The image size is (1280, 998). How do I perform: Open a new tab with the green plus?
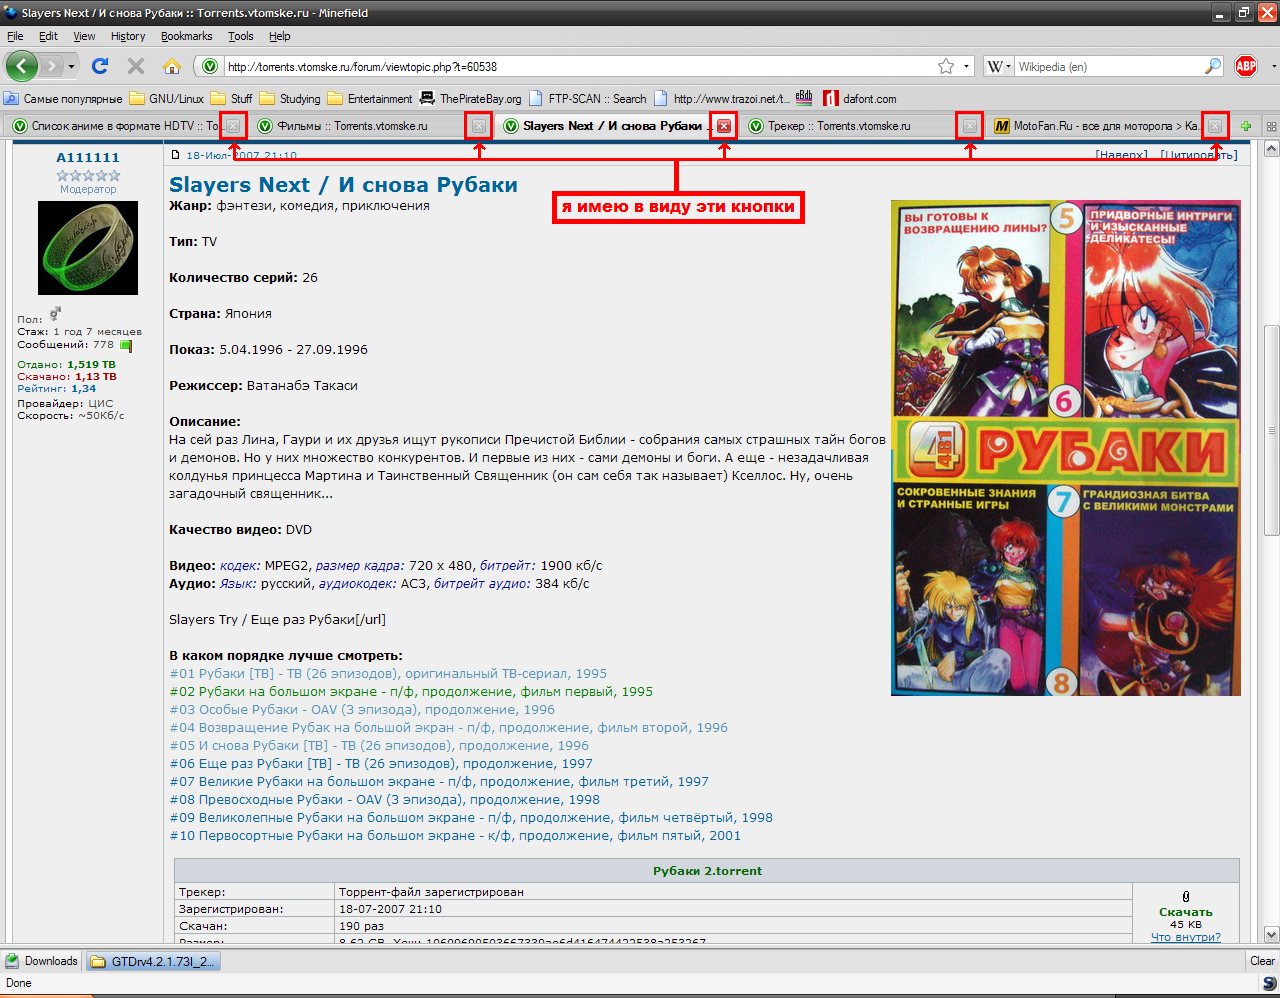click(x=1246, y=126)
